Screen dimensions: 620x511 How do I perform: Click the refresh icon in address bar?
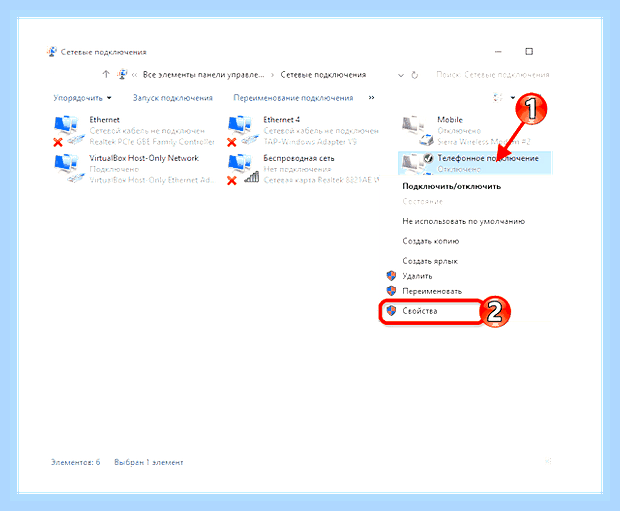(x=414, y=75)
